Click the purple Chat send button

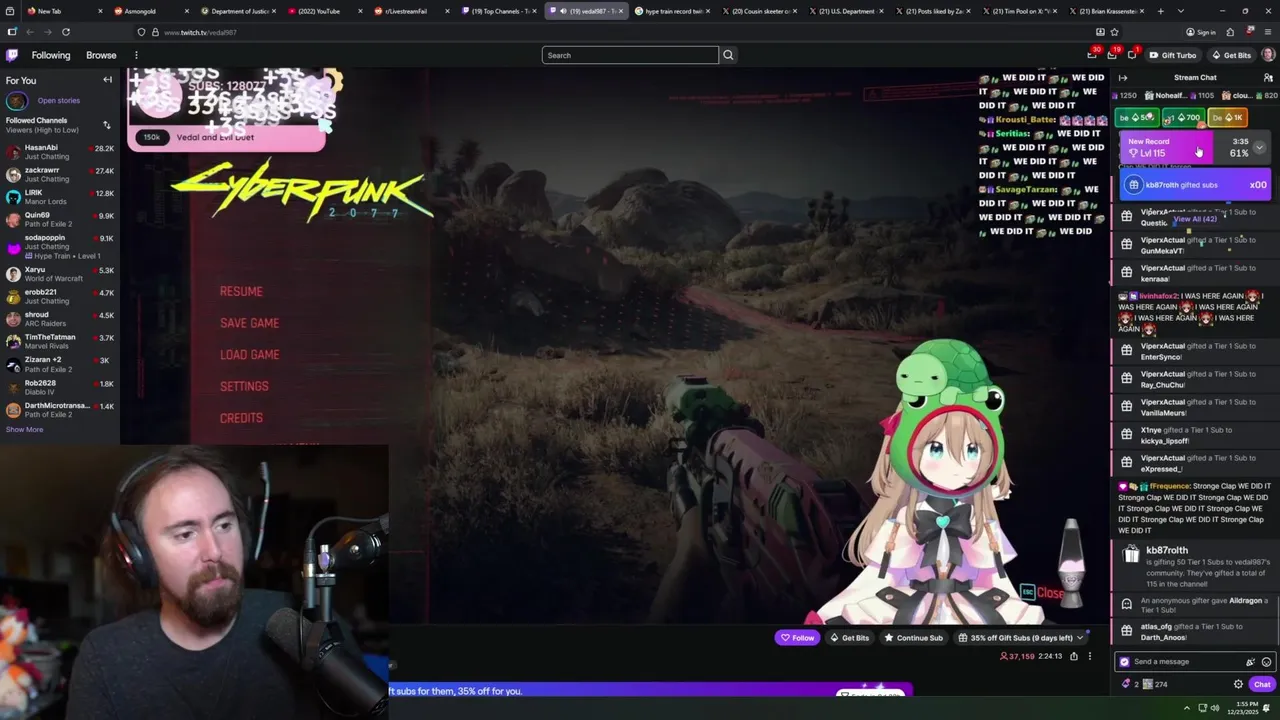click(1262, 684)
